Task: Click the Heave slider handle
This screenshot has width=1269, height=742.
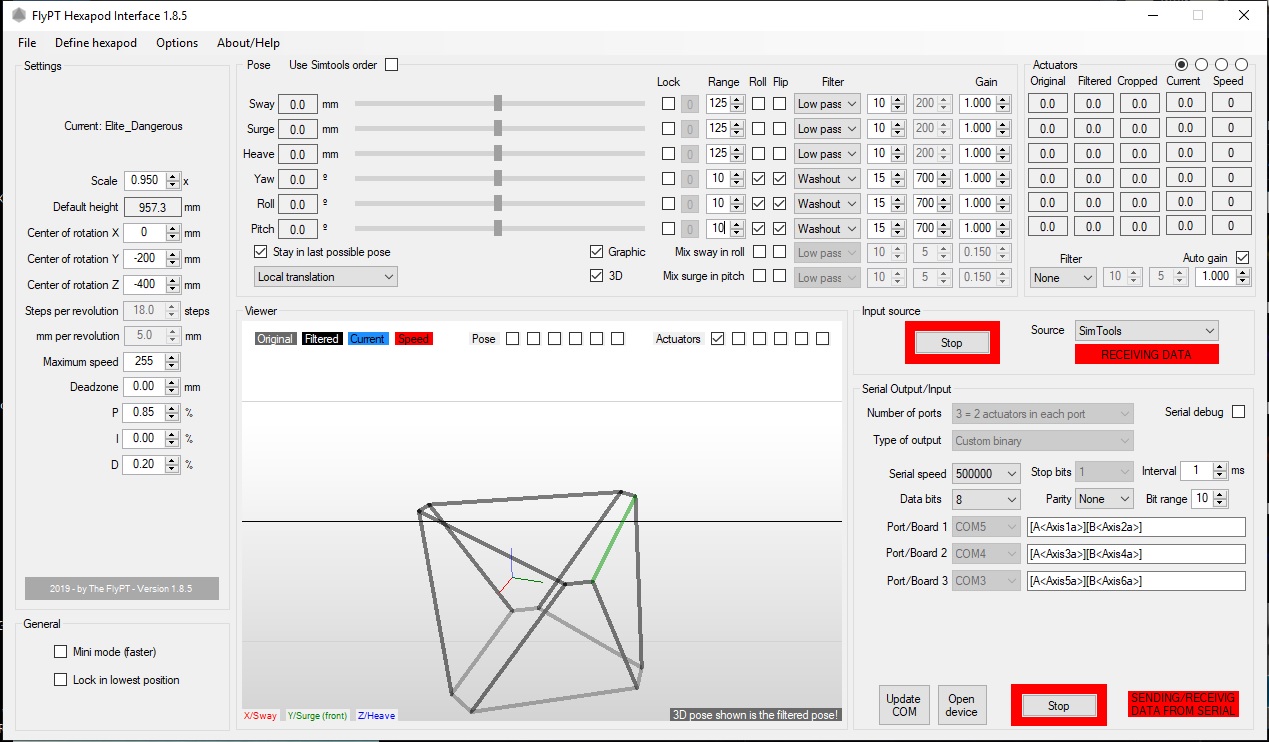Action: click(498, 153)
